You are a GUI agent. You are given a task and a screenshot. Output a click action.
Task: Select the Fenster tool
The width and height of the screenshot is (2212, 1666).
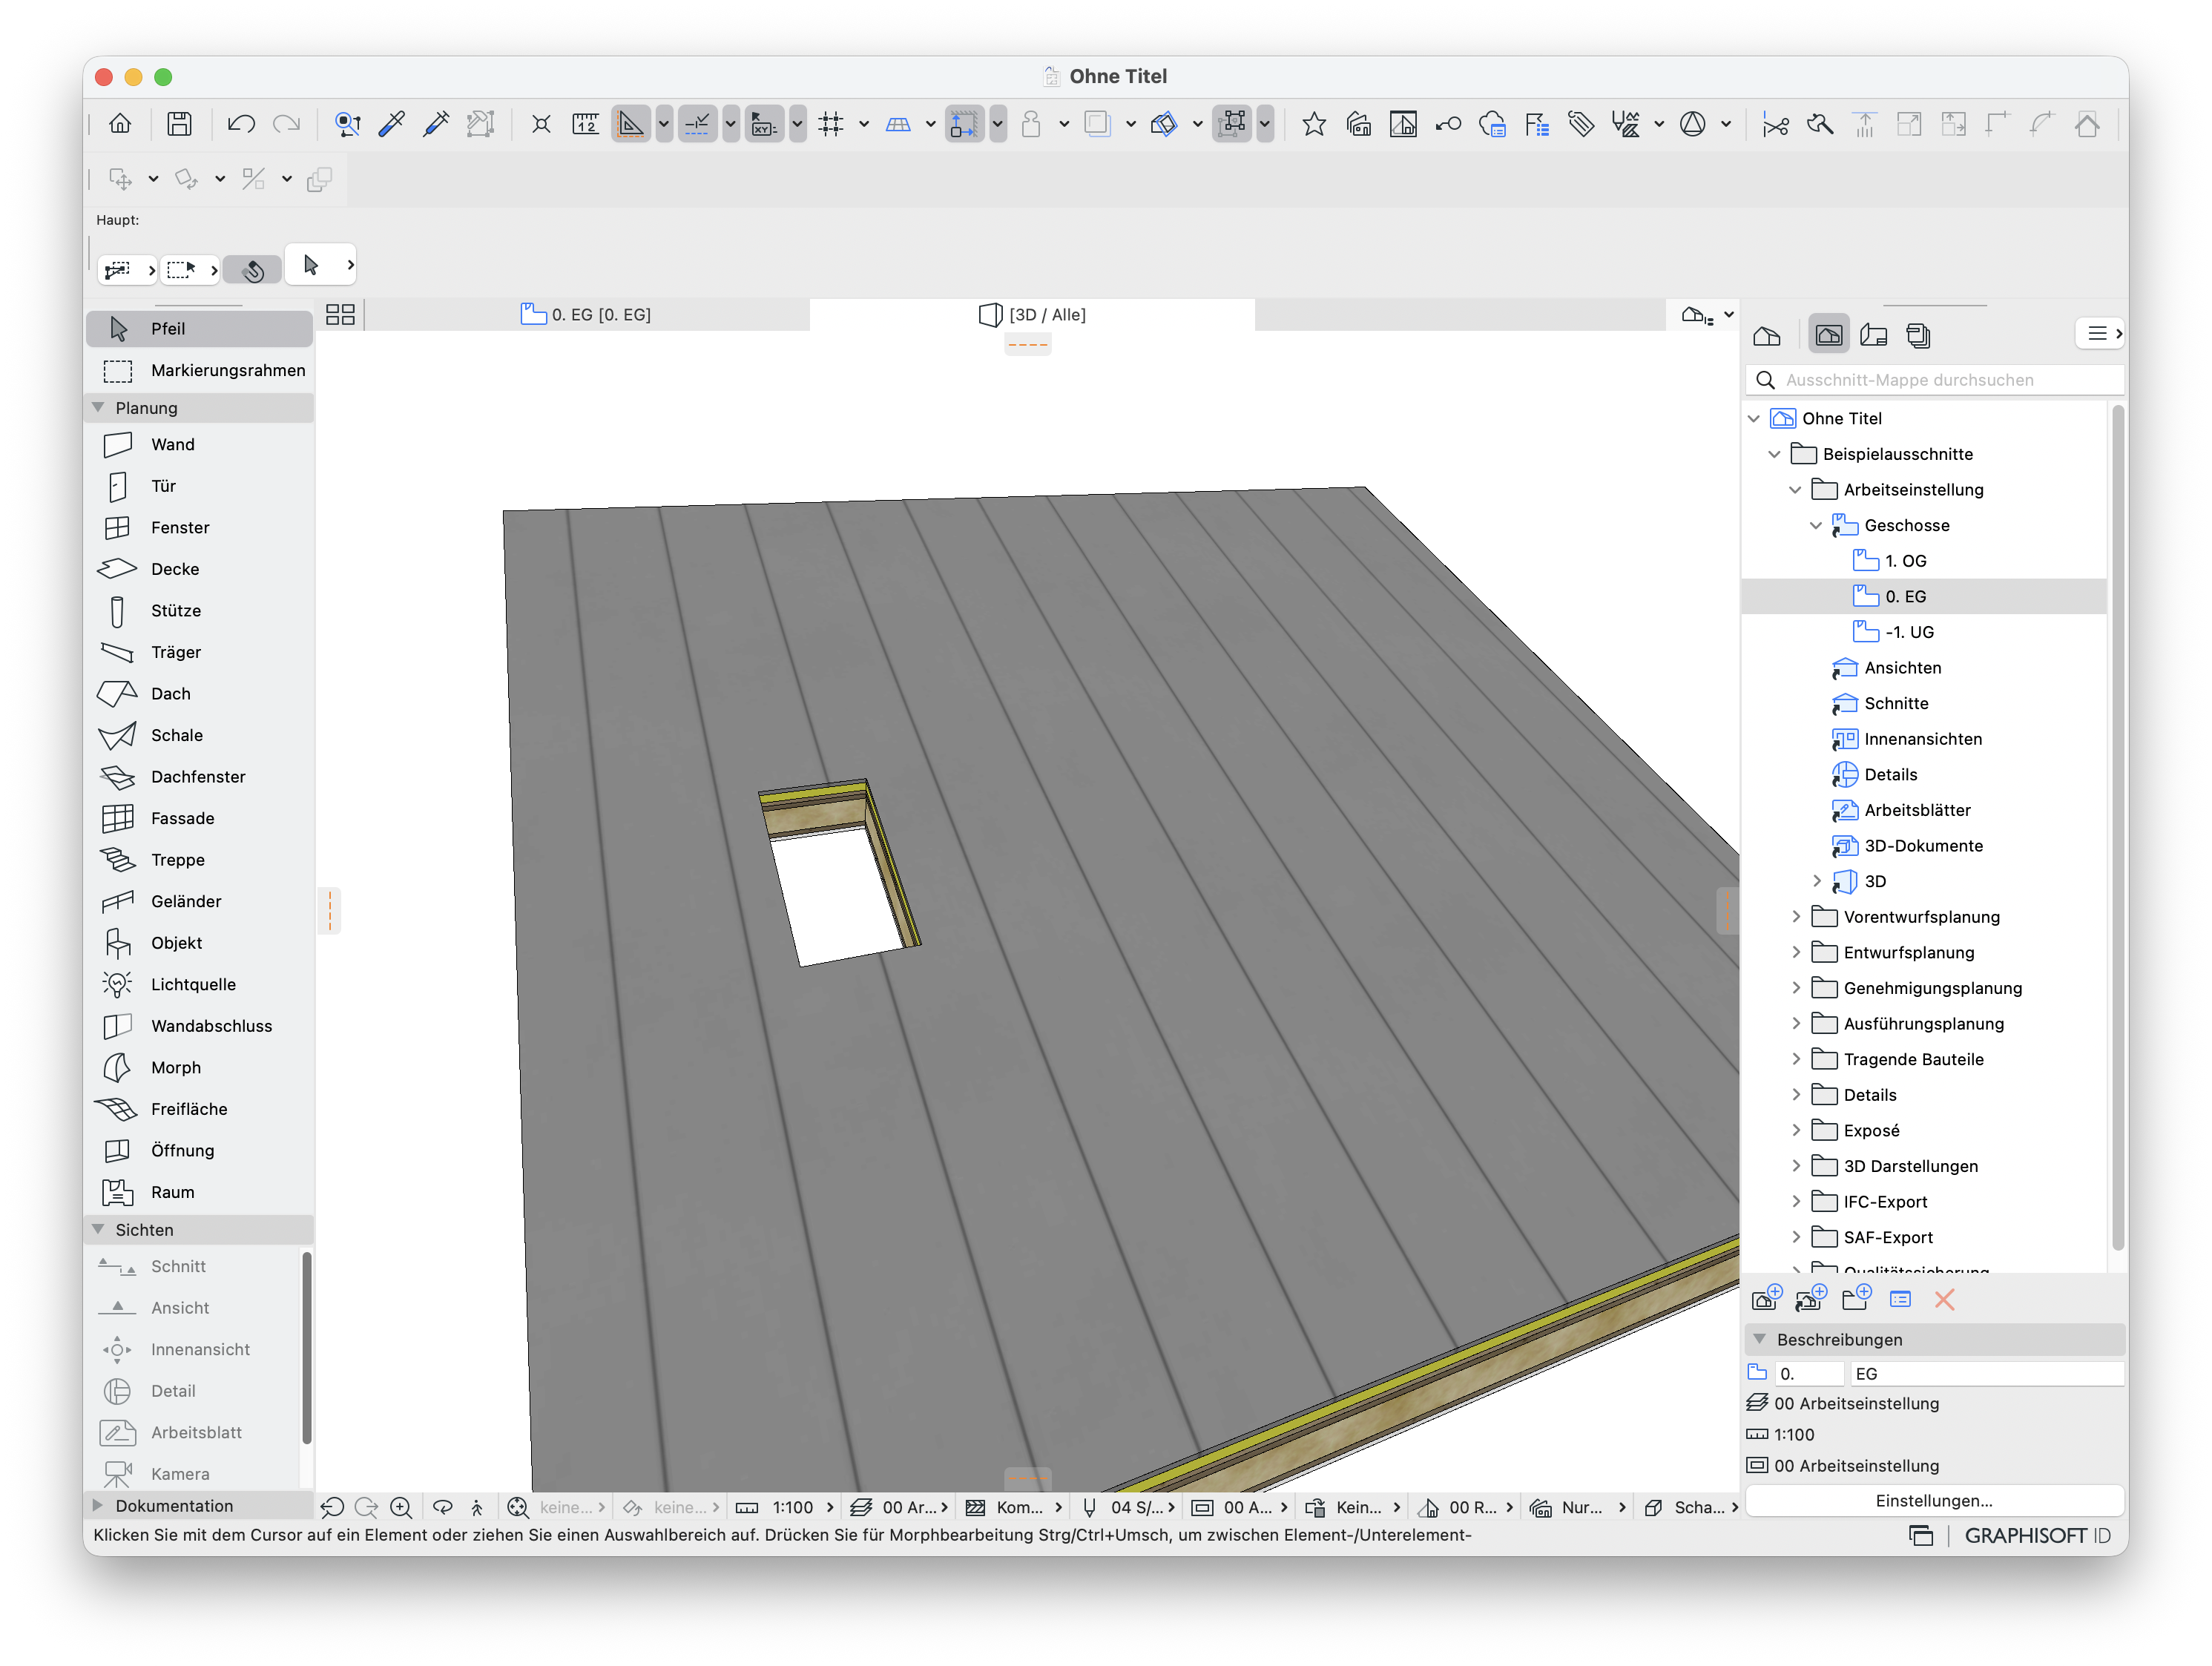click(x=199, y=527)
